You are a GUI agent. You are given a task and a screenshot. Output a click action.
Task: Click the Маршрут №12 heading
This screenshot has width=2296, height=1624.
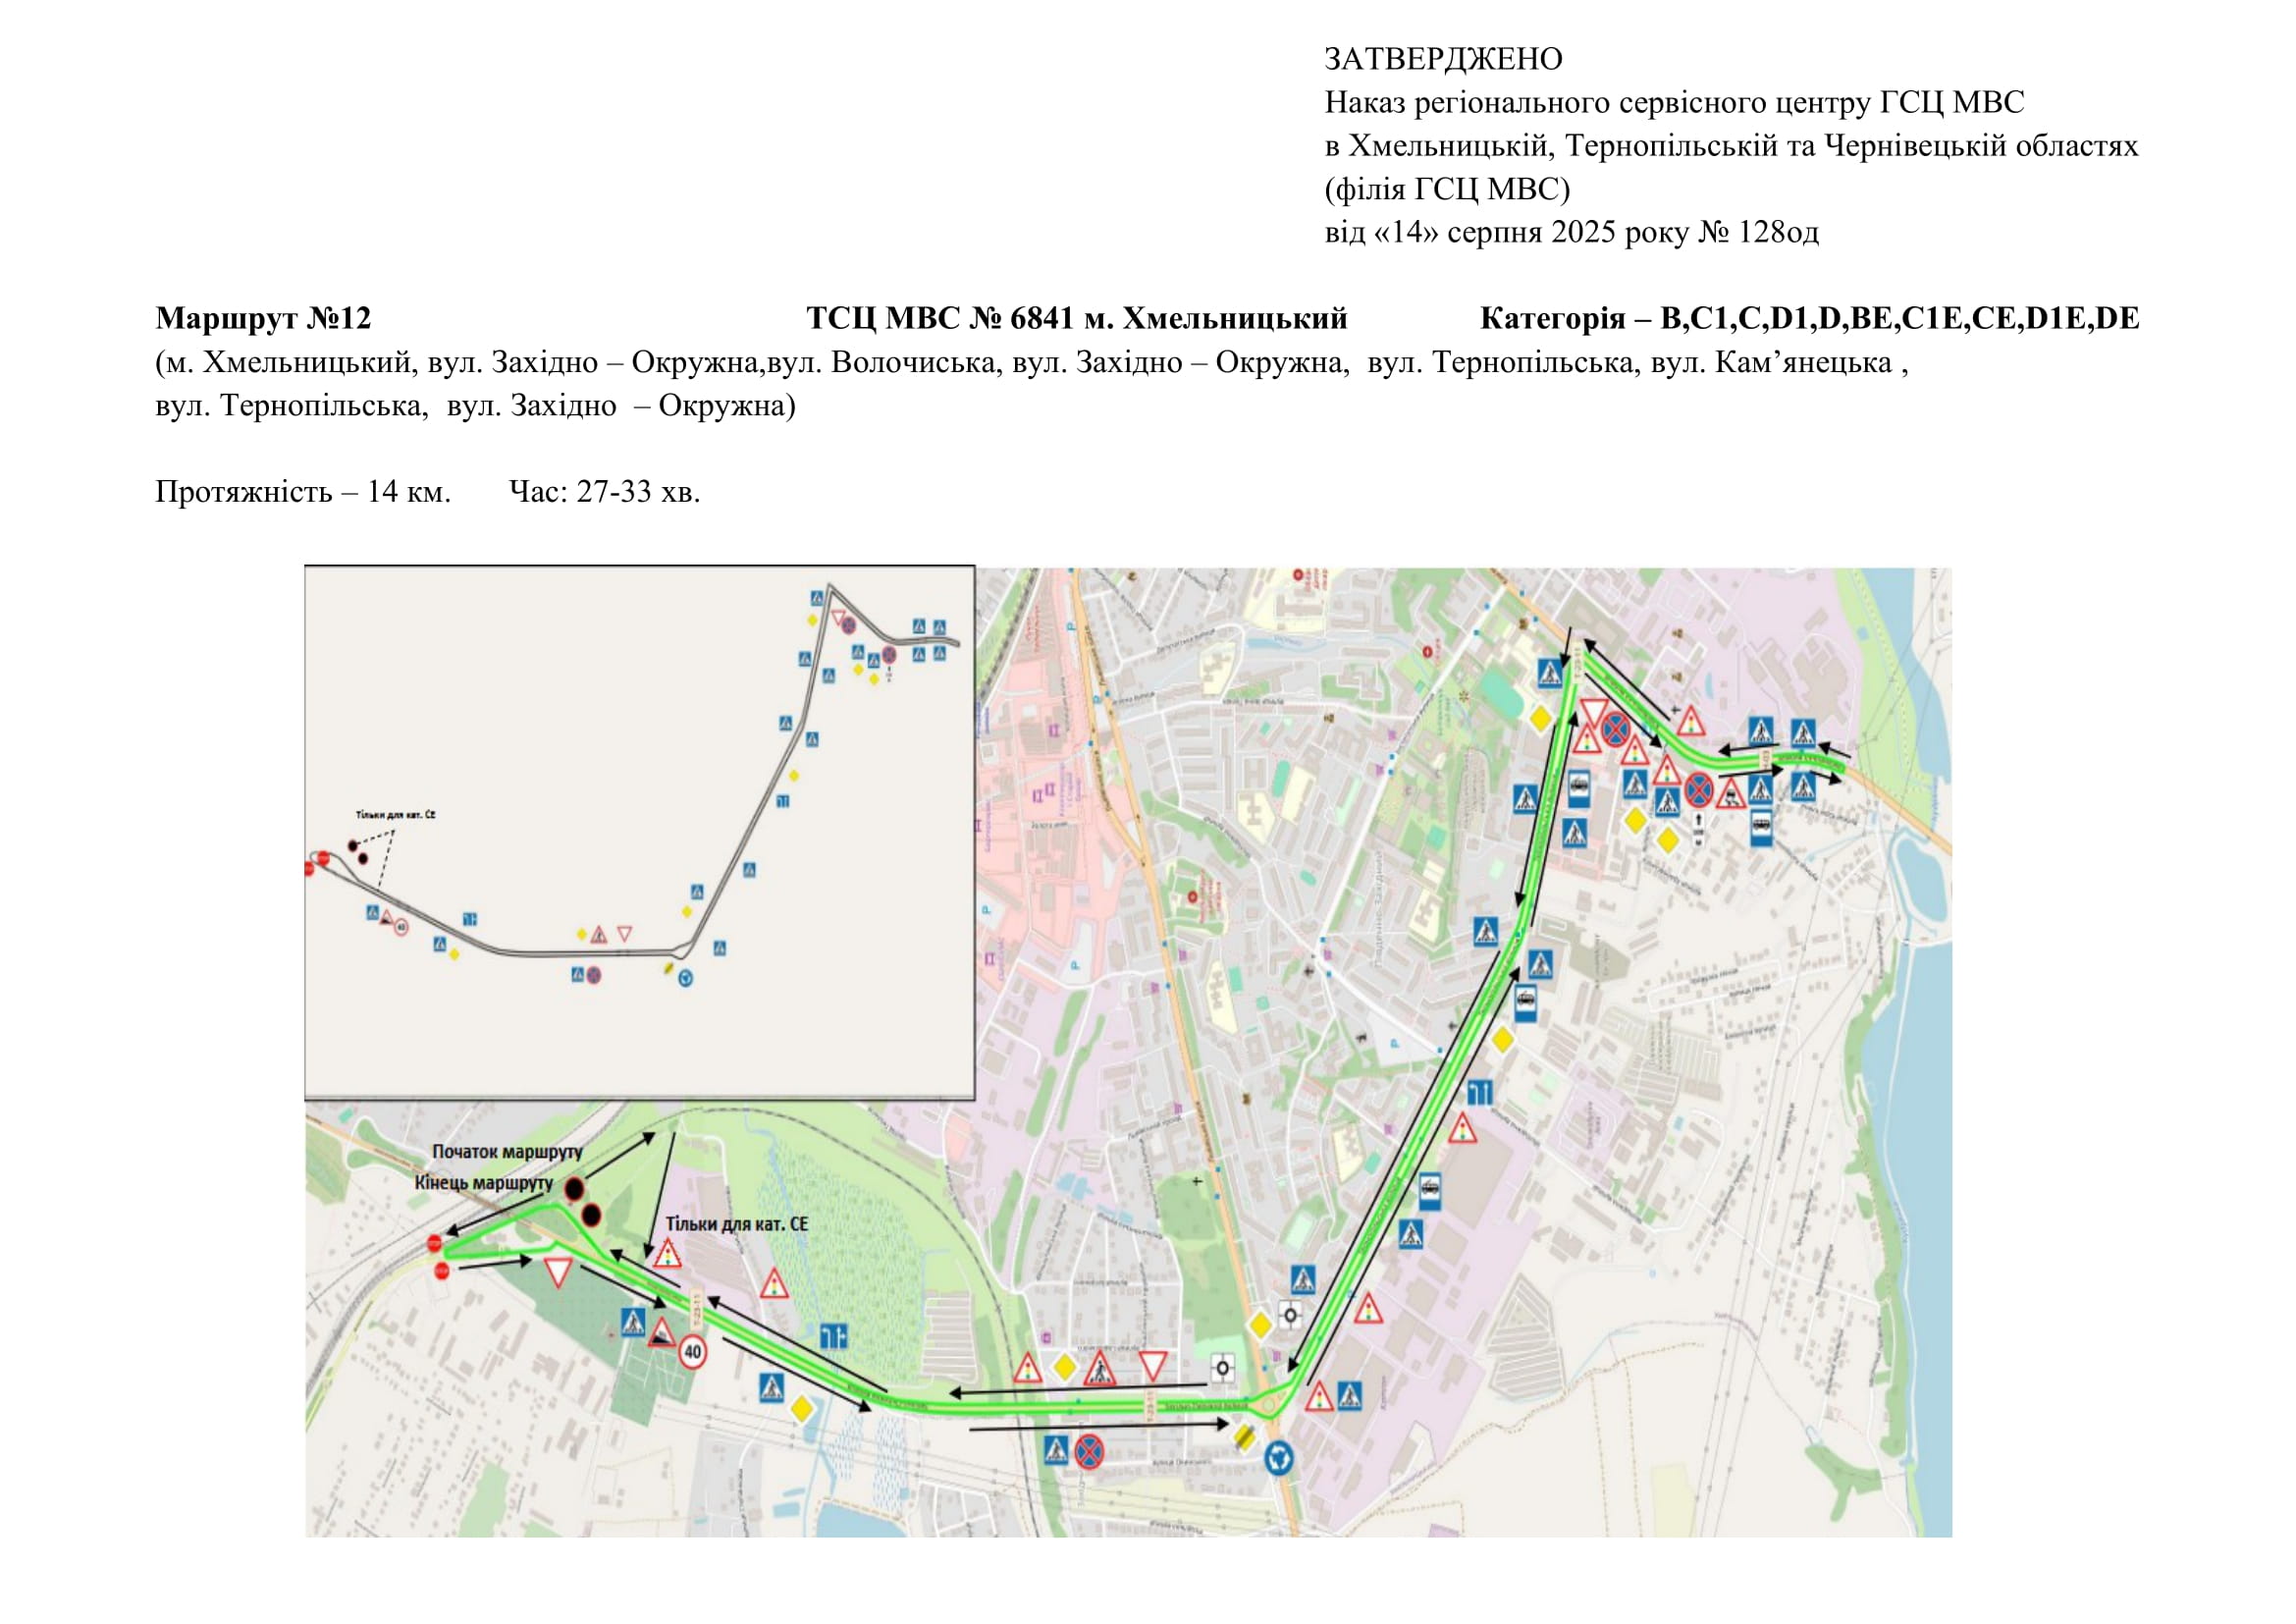263,318
